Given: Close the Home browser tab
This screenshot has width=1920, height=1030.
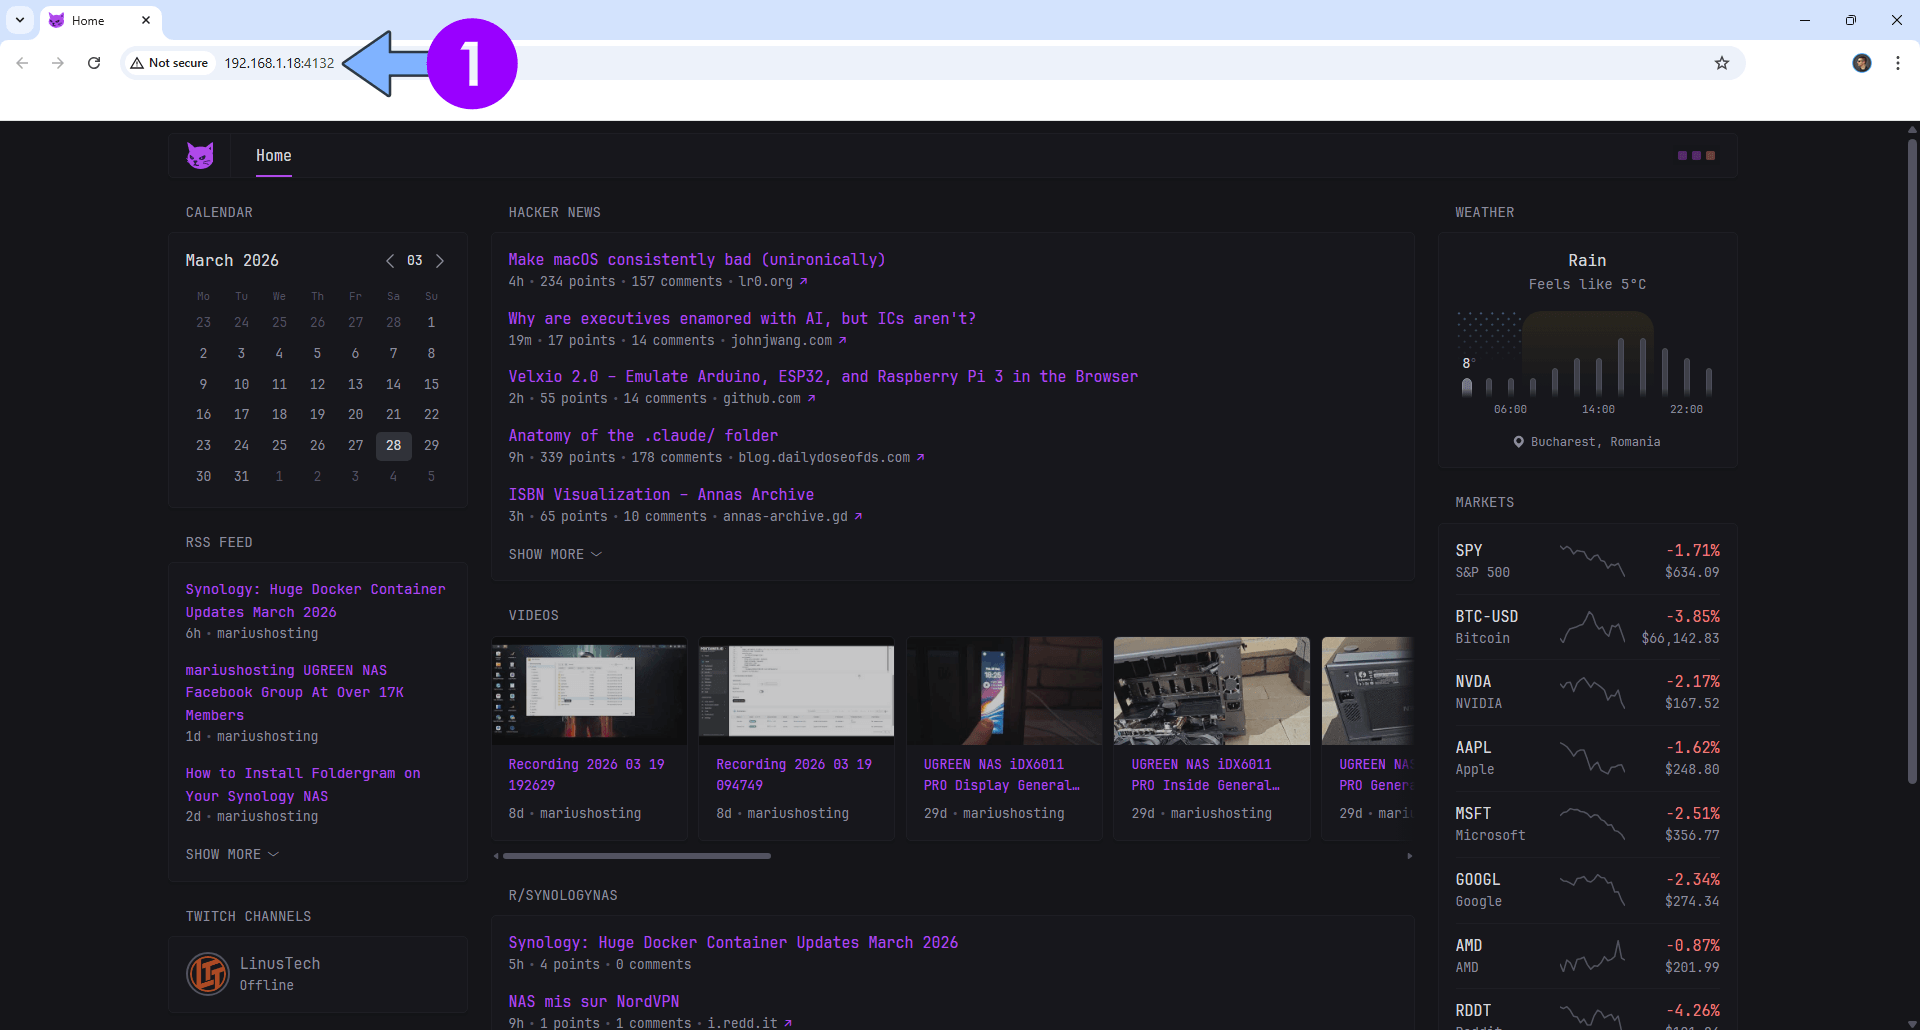Looking at the screenshot, I should click(146, 20).
